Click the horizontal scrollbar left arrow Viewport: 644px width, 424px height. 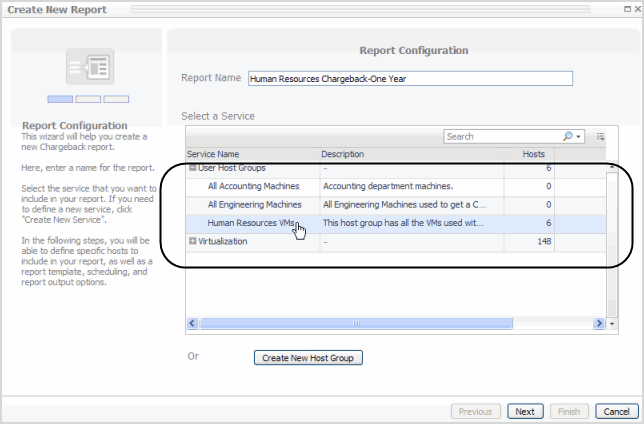tap(192, 323)
